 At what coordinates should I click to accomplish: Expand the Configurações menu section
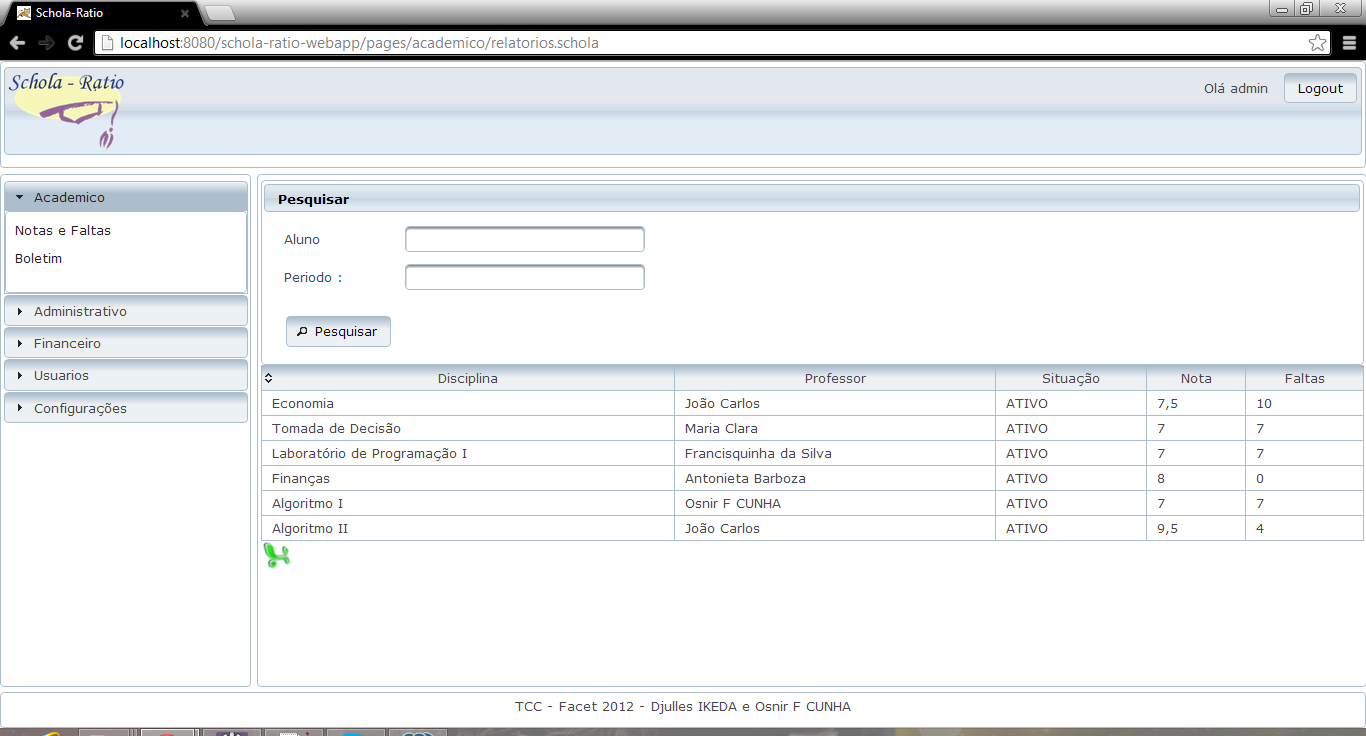pos(126,408)
